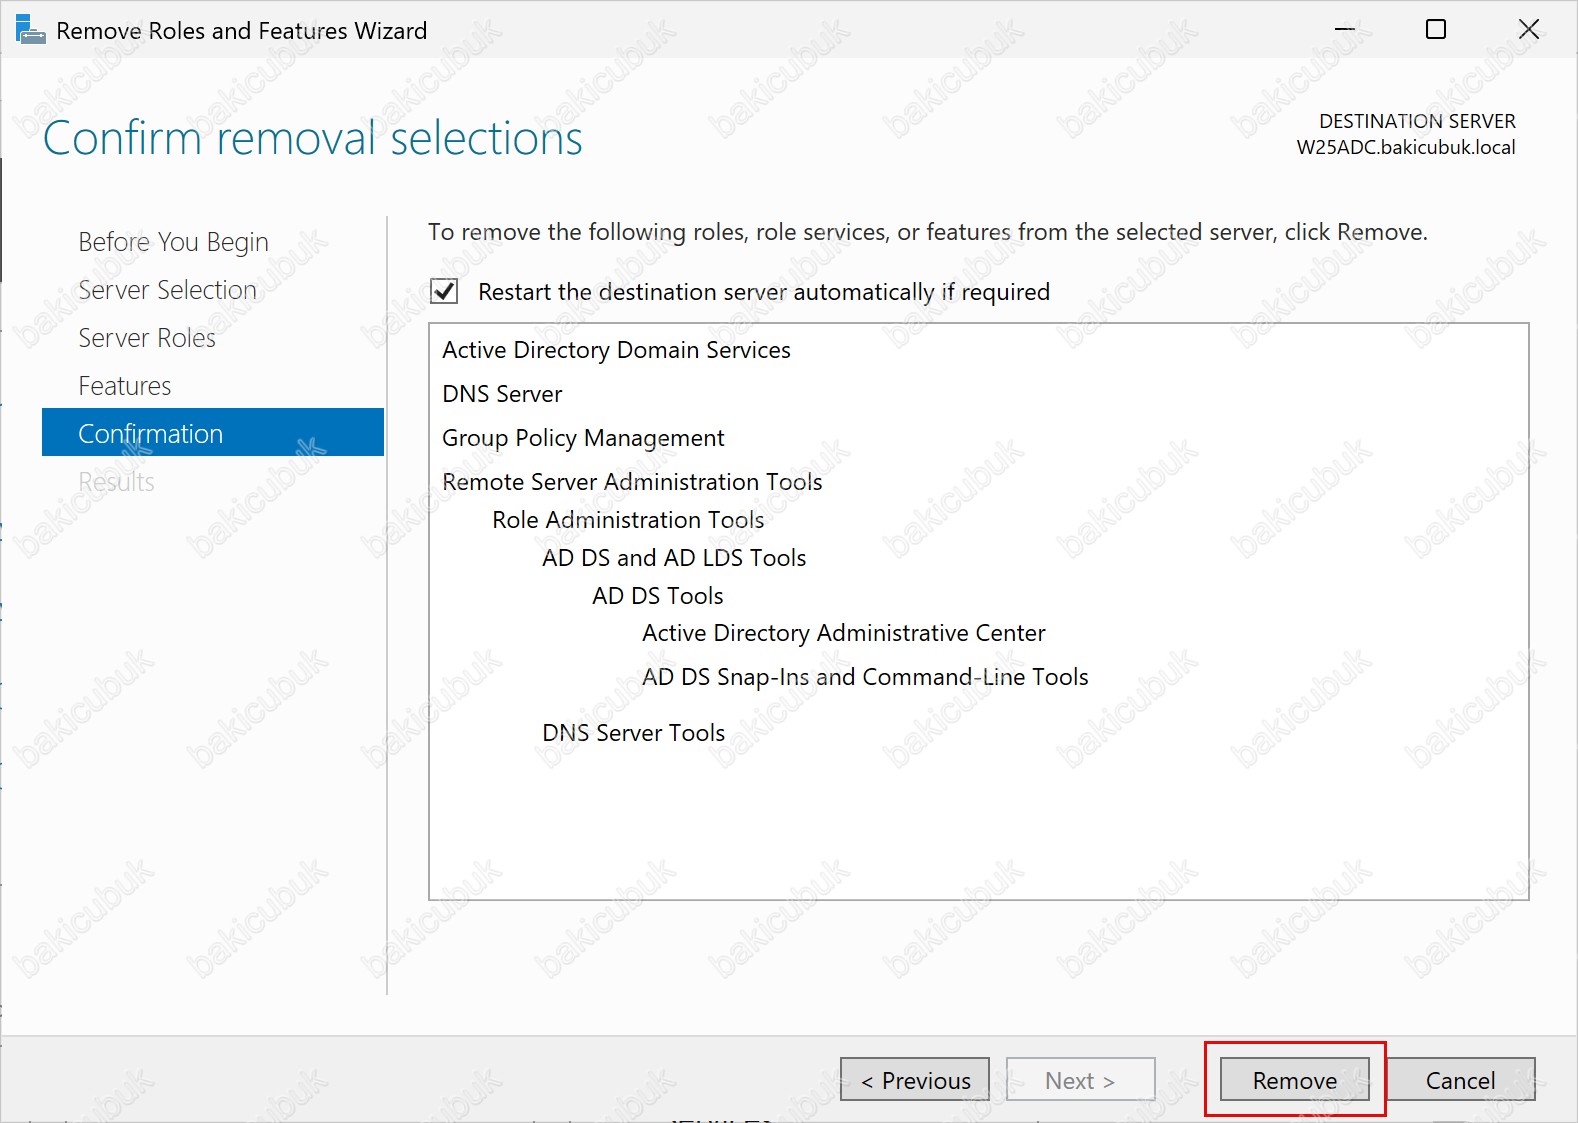Click Remote Server Administration Tools entry
This screenshot has height=1123, width=1578.
(632, 482)
